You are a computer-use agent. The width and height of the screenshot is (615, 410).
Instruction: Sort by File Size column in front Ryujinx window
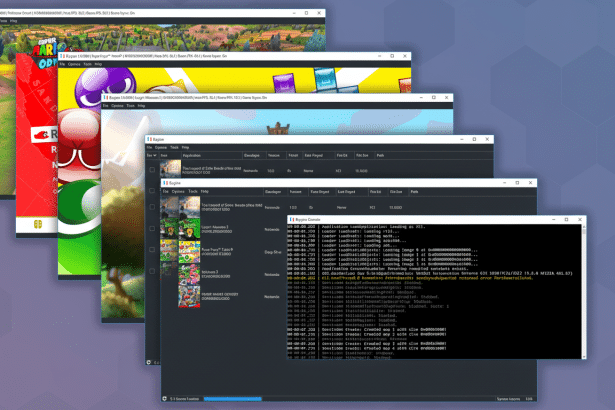396,192
